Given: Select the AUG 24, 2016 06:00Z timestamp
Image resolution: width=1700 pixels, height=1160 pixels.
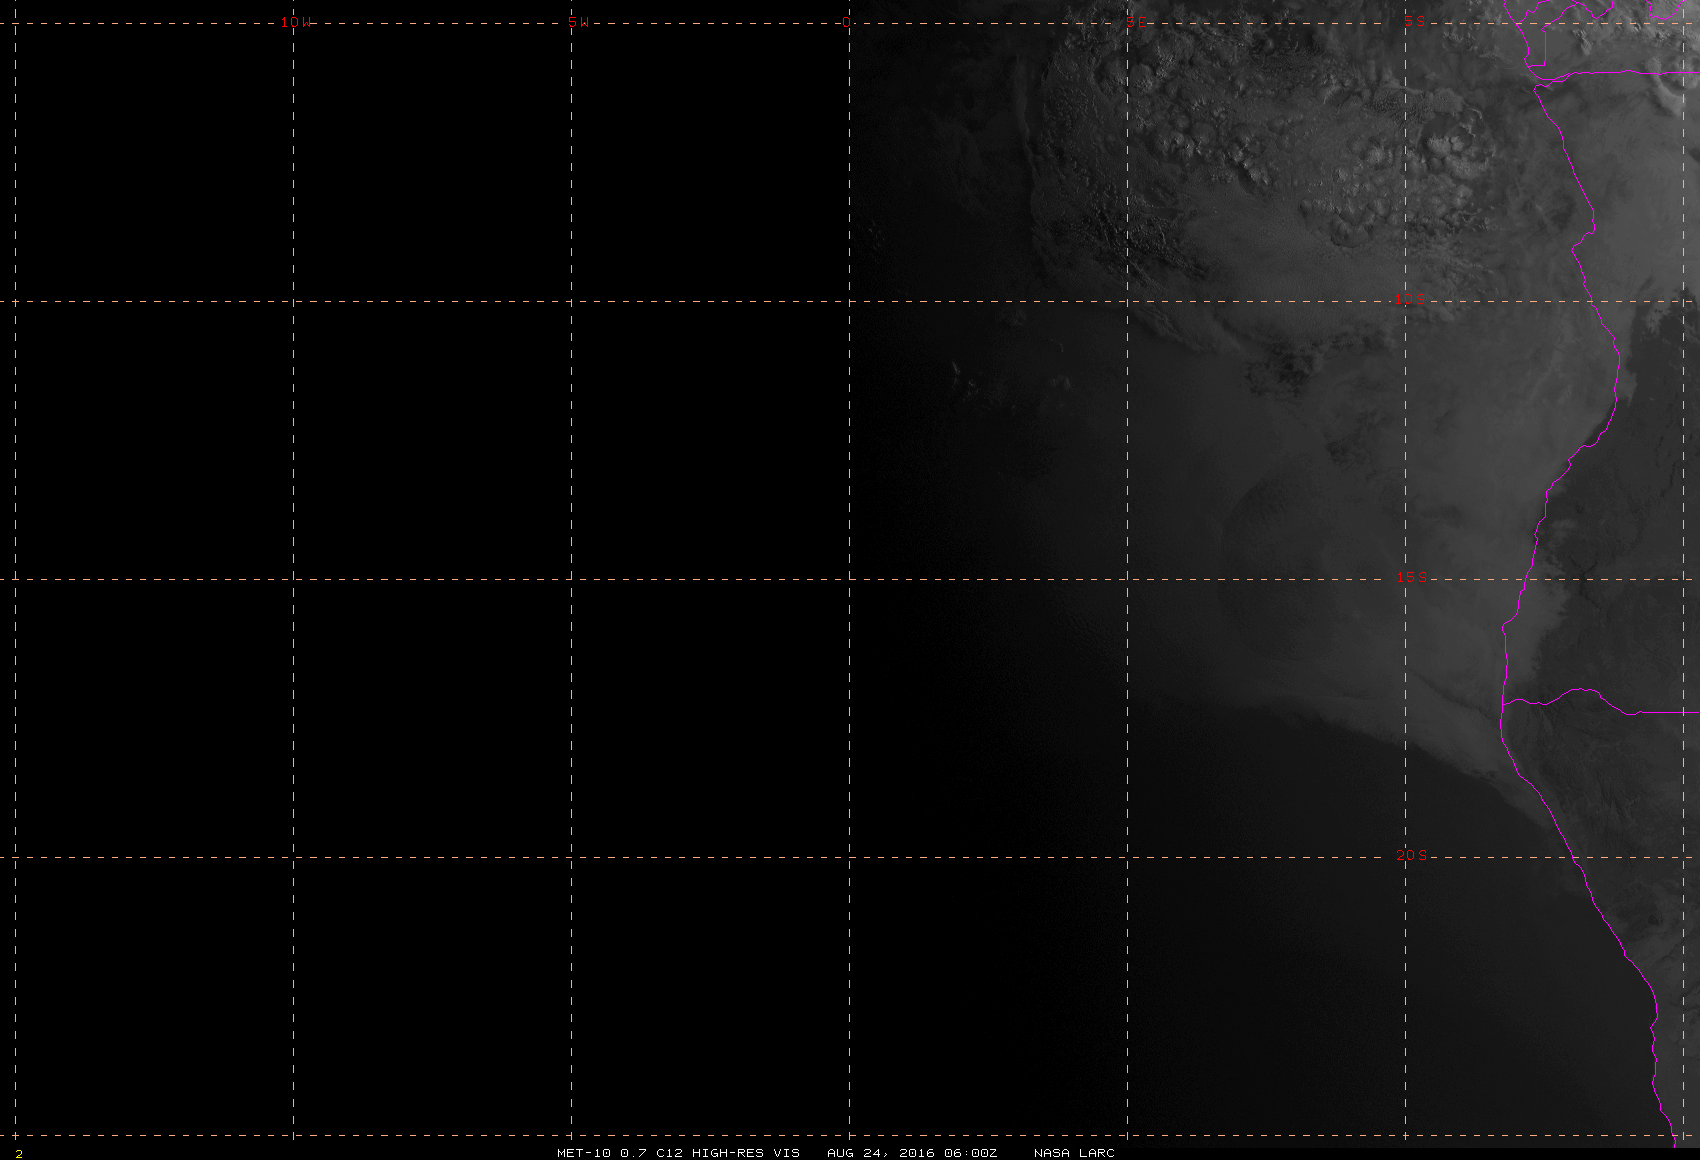Looking at the screenshot, I should click(912, 1153).
